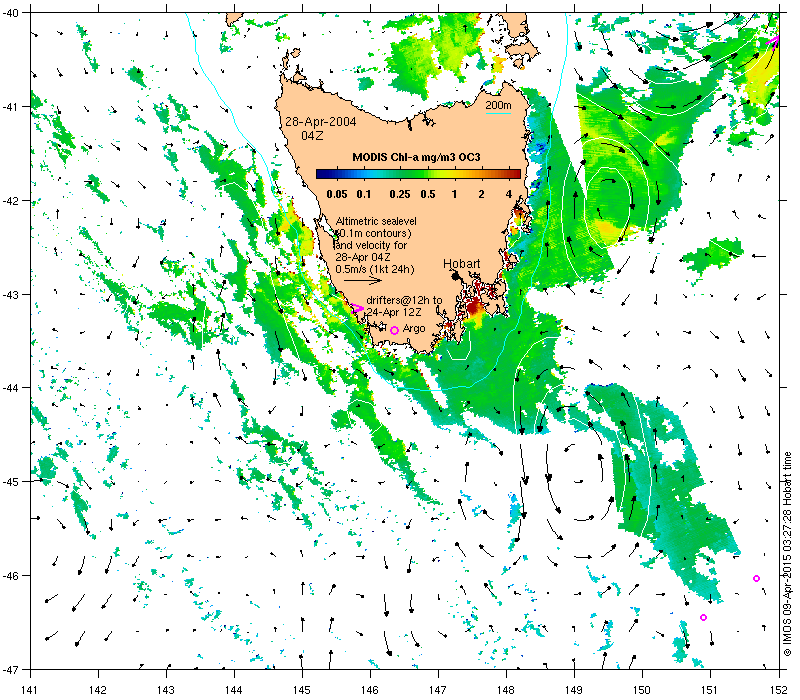Click the '-42' latitude axis label
Viewport: 800px width, 700px height.
coord(10,201)
